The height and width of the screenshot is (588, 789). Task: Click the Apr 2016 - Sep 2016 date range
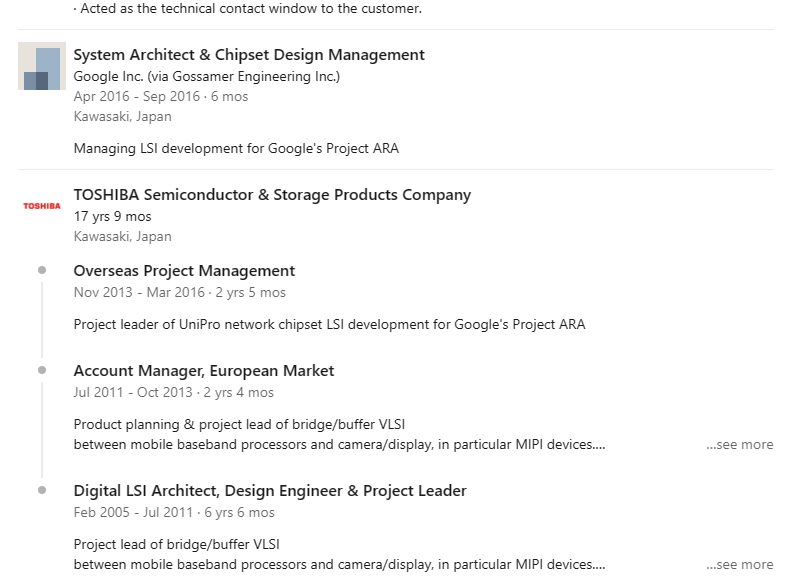pos(161,97)
